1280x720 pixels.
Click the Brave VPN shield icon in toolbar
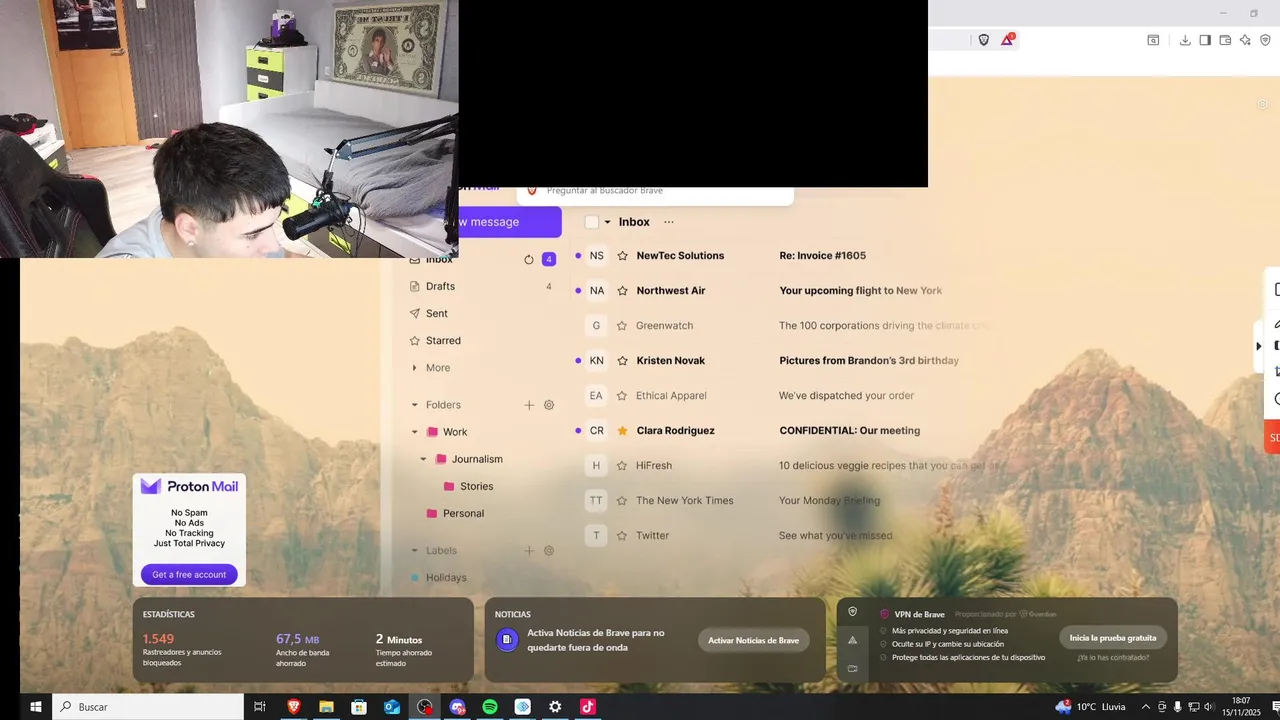pyautogui.click(x=1265, y=40)
